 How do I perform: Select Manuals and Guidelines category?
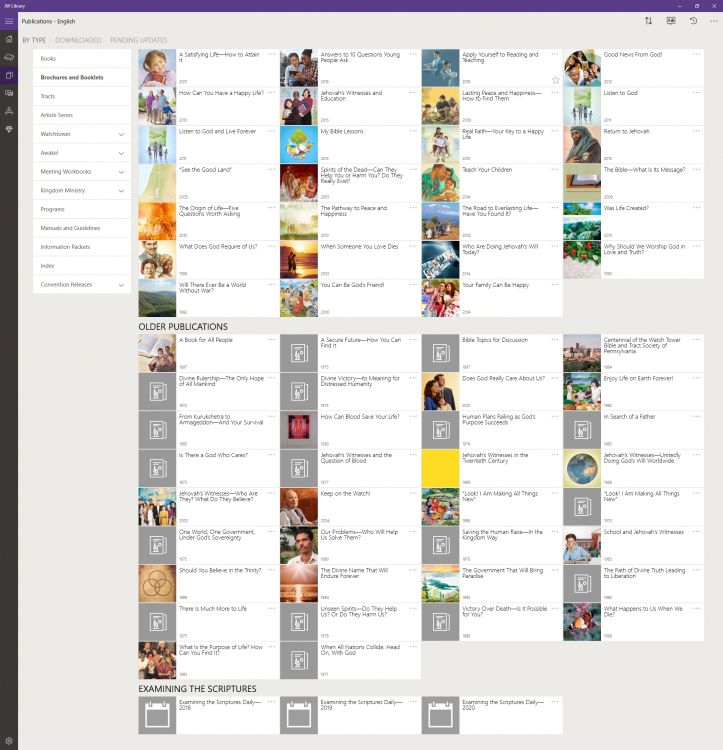click(82, 228)
